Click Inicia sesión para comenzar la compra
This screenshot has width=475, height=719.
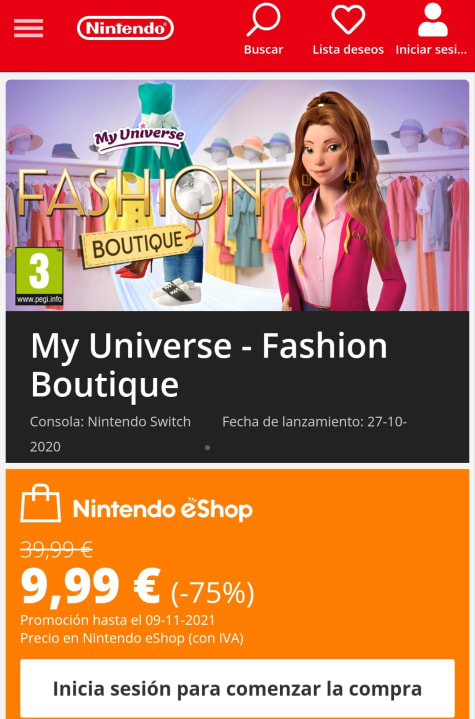coord(238,688)
